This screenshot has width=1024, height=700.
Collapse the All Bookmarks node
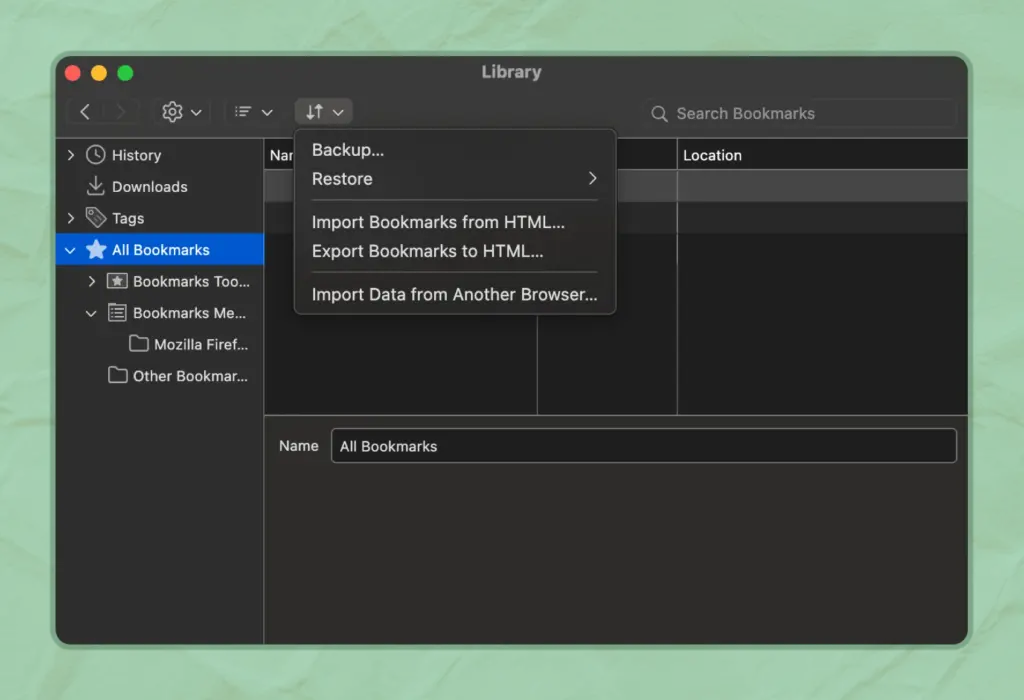tap(70, 250)
